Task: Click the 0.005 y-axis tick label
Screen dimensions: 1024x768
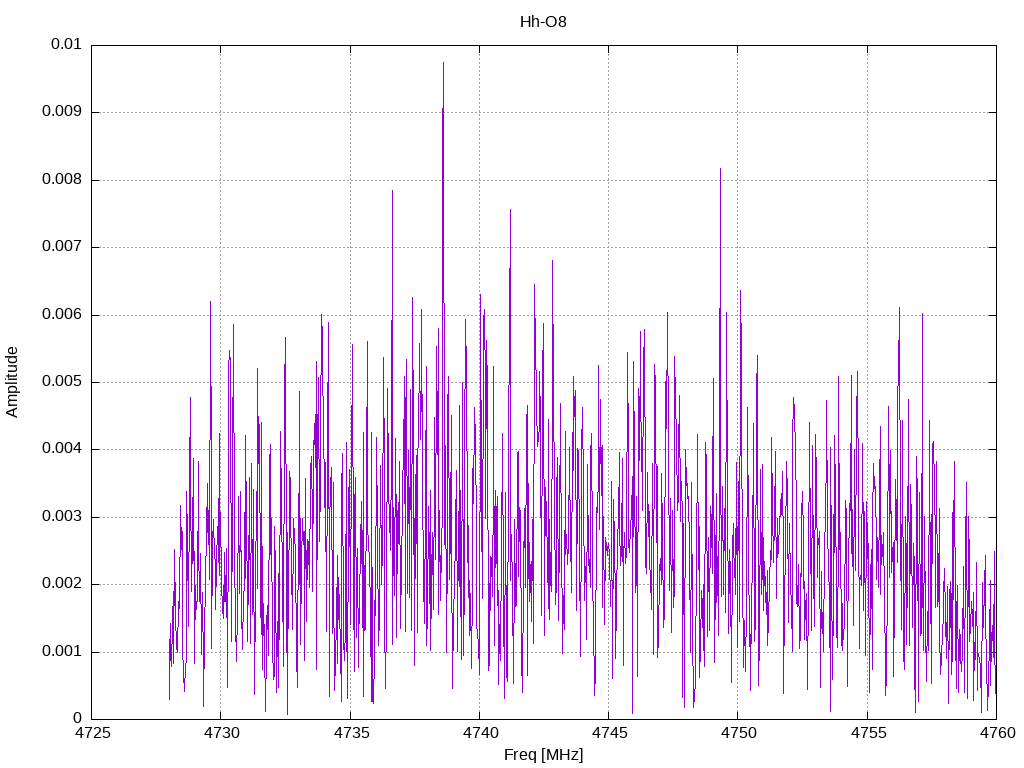Action: click(x=62, y=382)
